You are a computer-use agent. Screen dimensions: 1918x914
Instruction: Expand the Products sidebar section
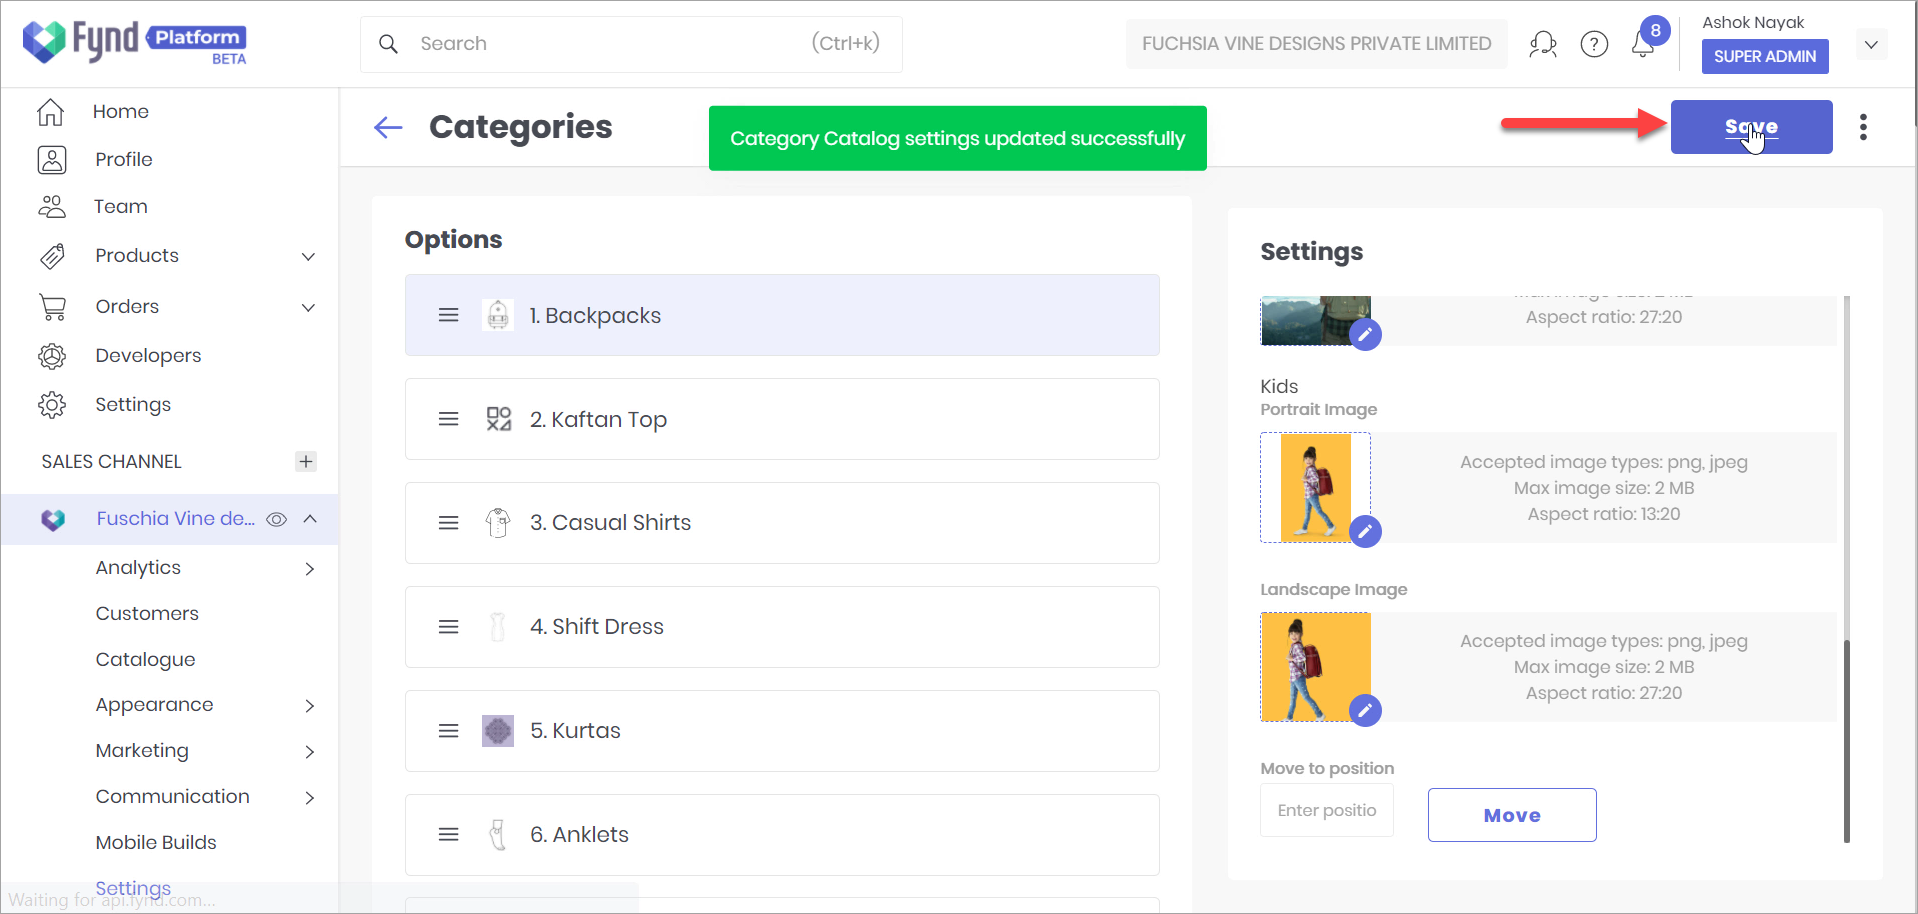308,256
